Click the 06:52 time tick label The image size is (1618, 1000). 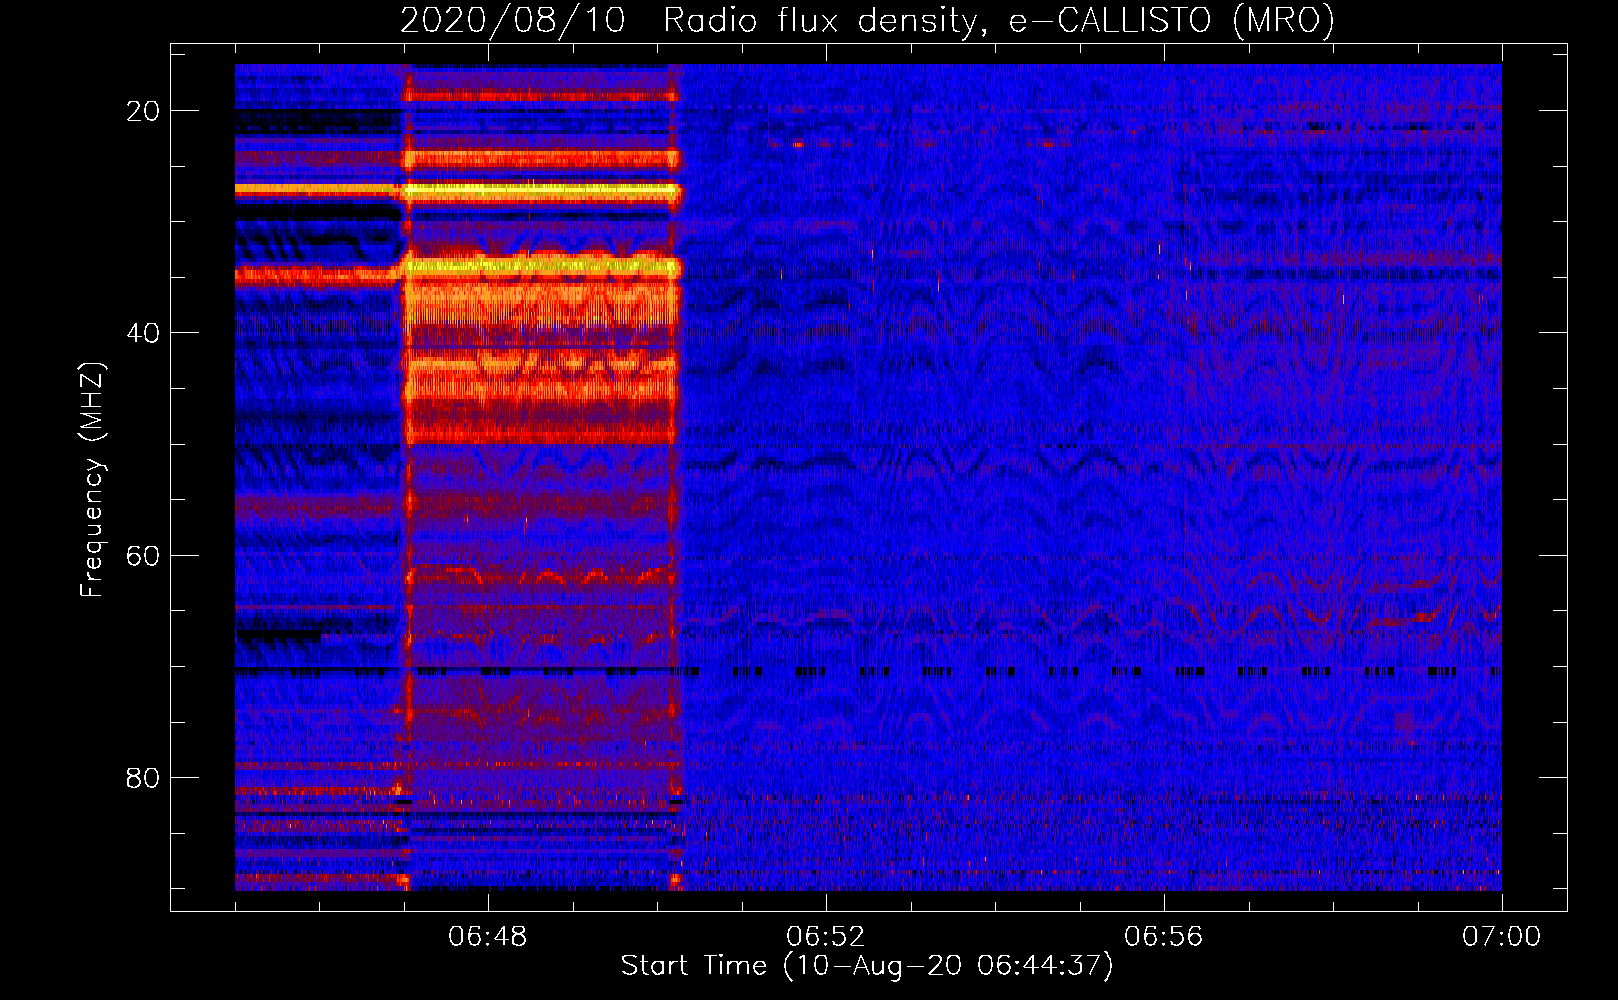point(826,936)
